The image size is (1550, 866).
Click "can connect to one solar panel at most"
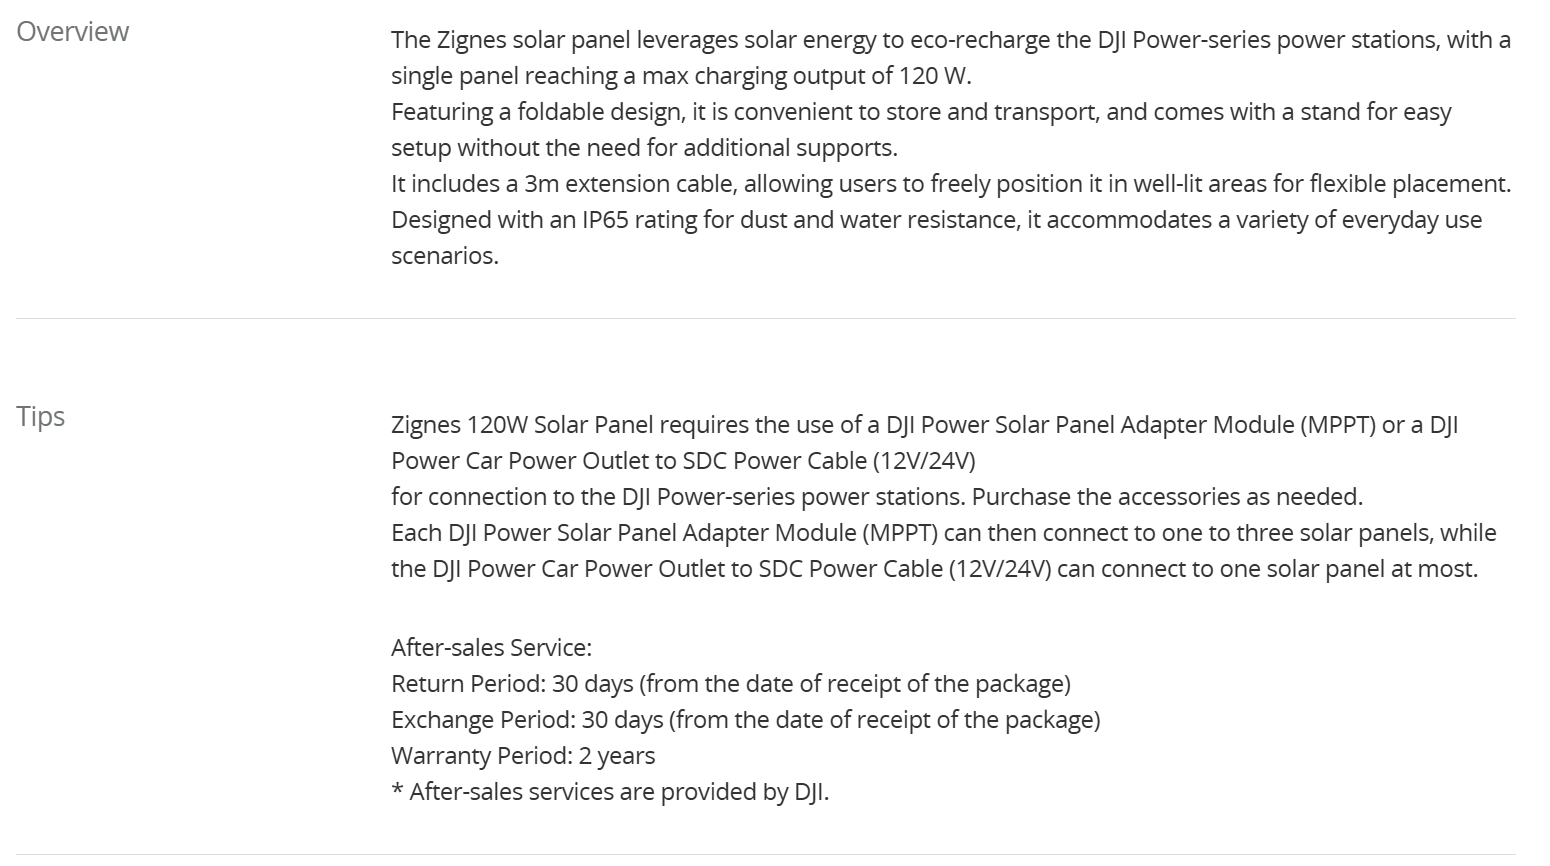tap(1267, 569)
